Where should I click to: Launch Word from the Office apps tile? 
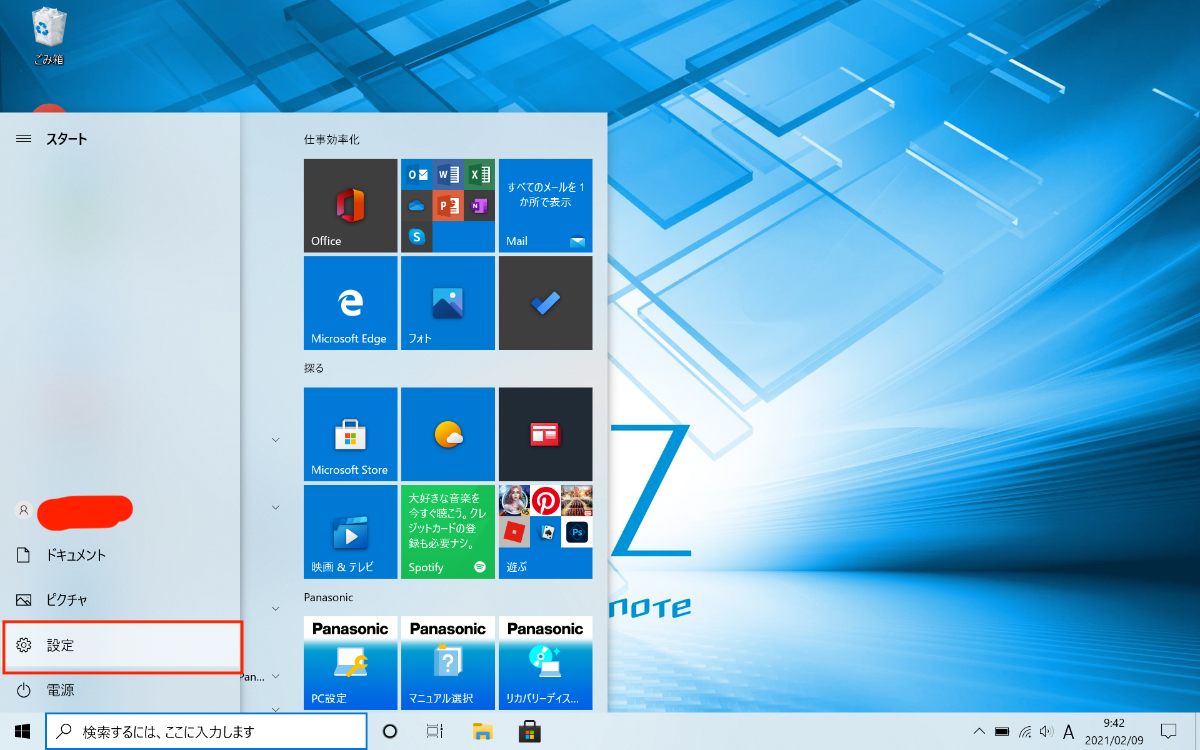point(448,174)
